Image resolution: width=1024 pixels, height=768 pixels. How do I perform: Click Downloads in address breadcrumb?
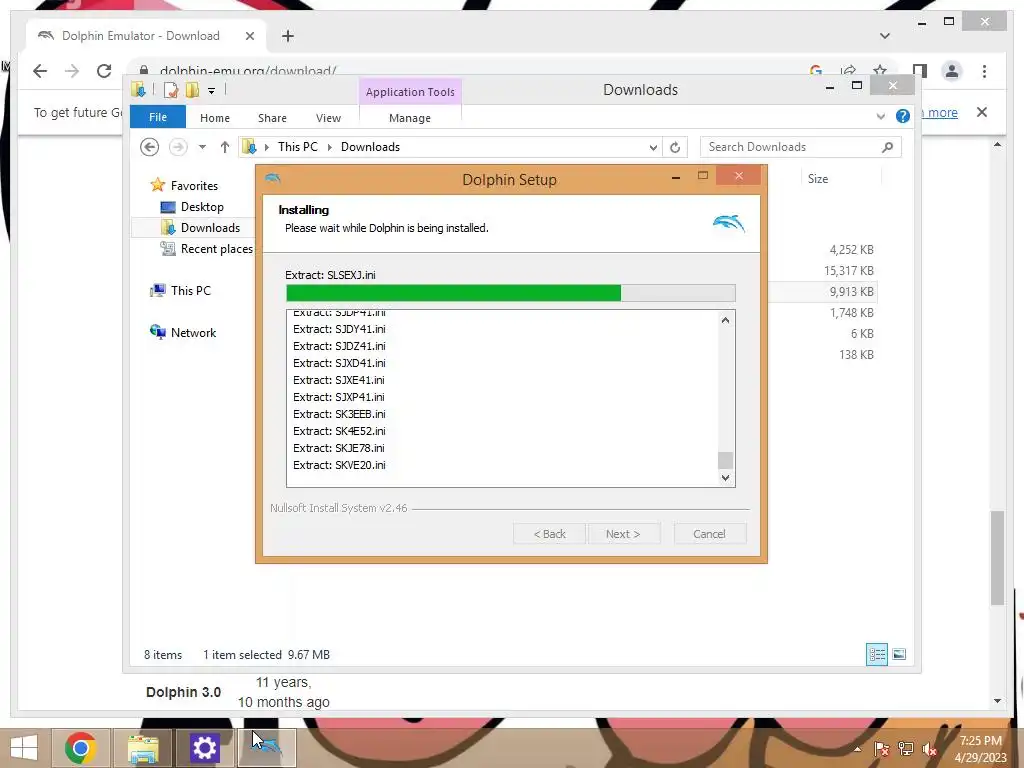(370, 147)
